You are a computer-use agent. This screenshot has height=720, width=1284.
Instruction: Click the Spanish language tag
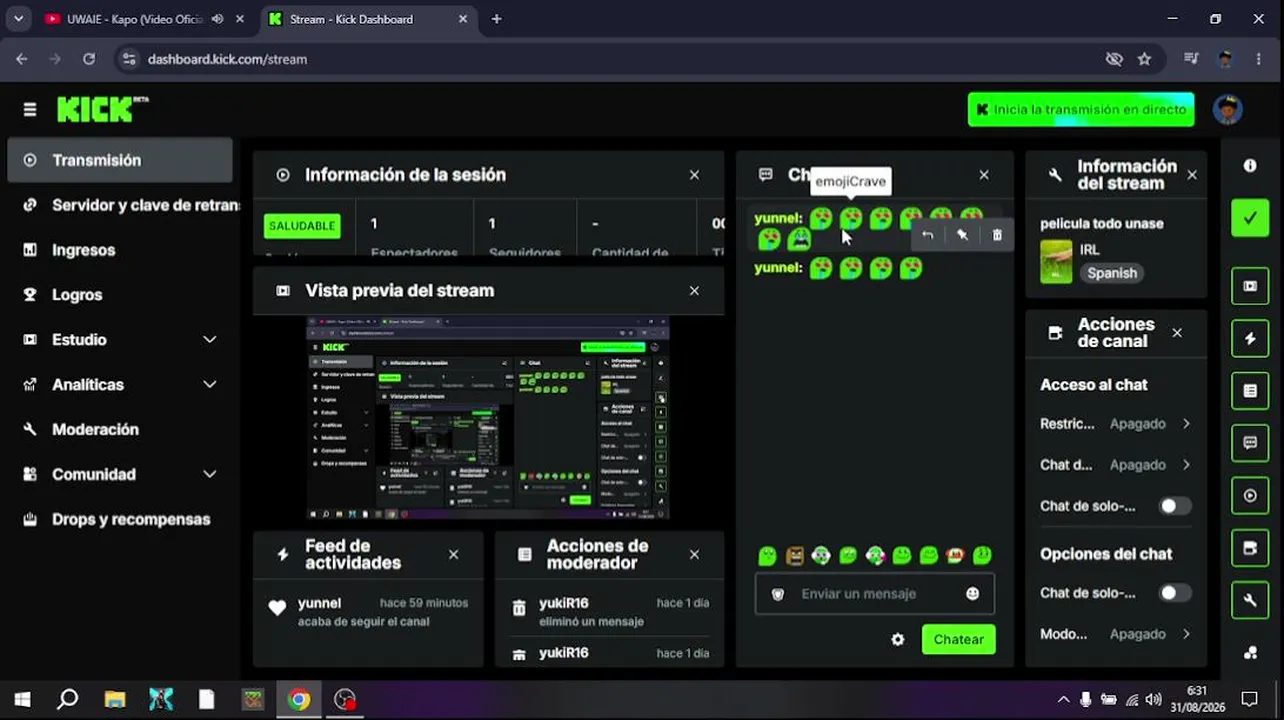(1112, 273)
